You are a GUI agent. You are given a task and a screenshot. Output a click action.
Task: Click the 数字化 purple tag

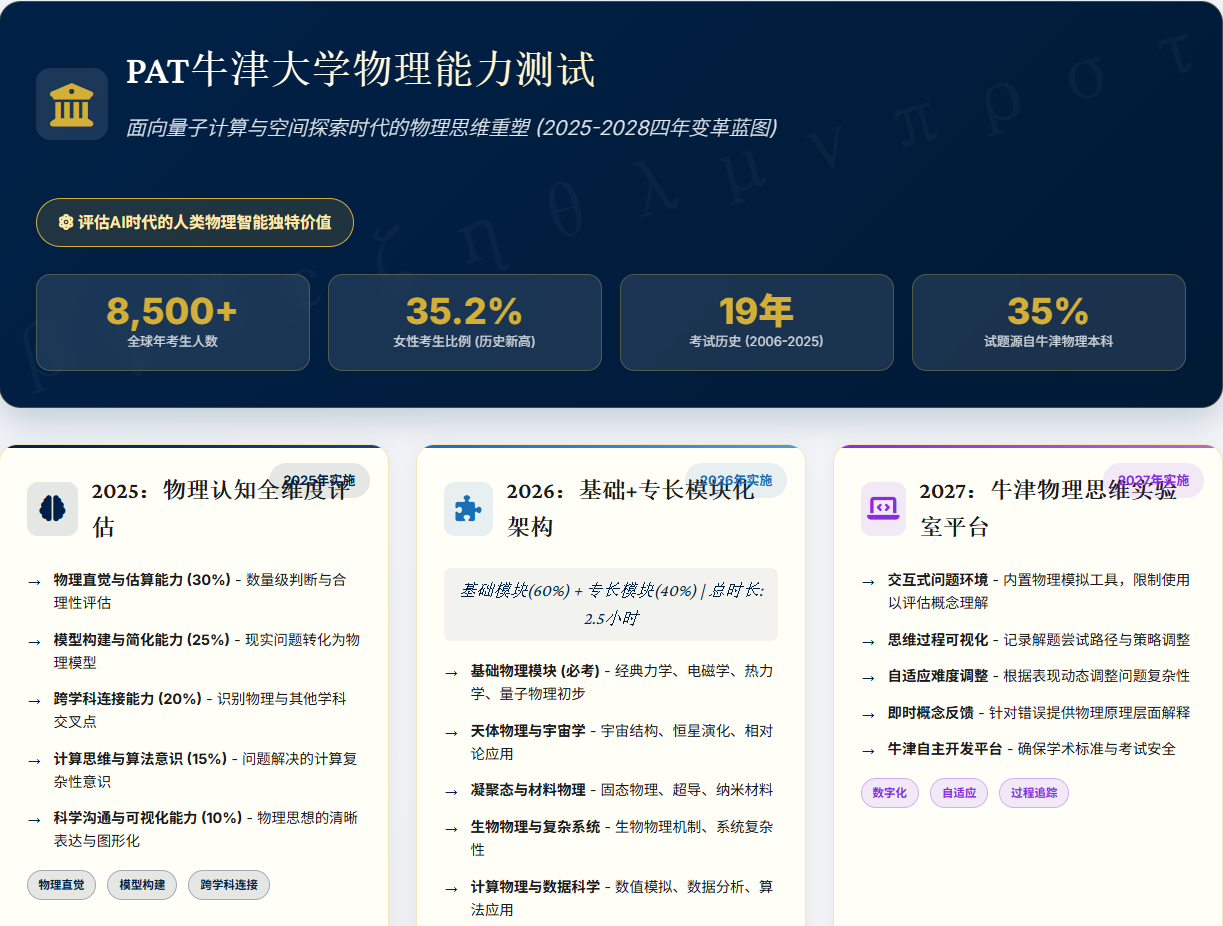[889, 793]
